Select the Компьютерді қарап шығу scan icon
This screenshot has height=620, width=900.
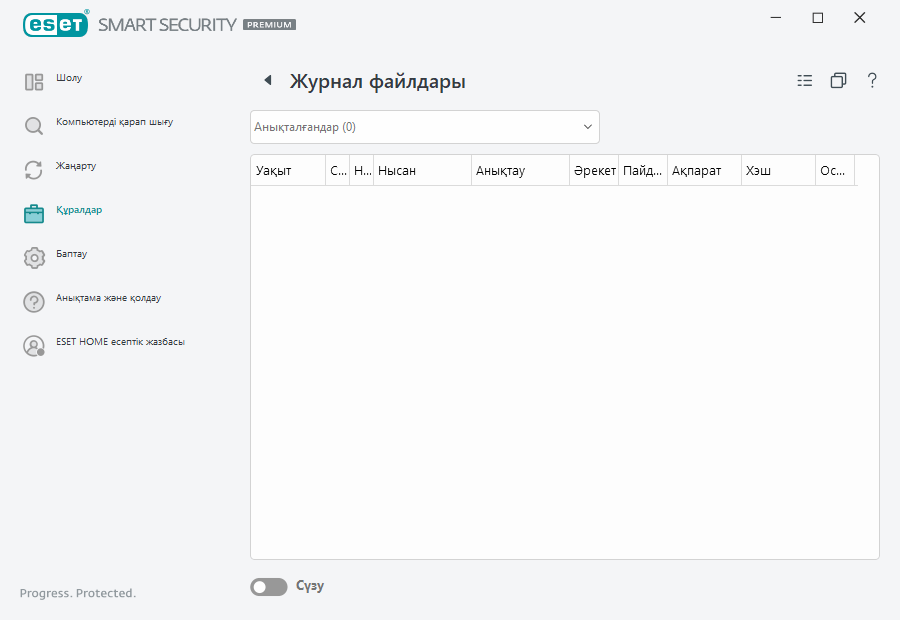33,126
